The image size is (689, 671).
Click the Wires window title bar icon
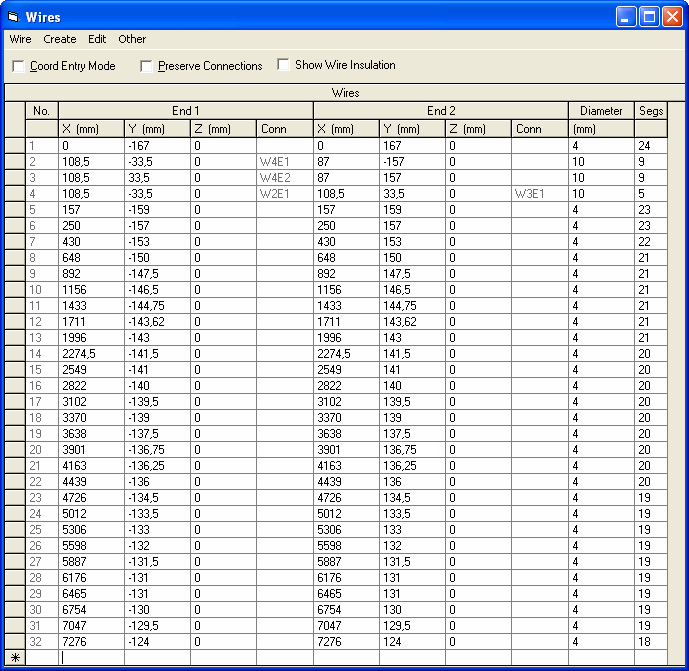pyautogui.click(x=13, y=17)
